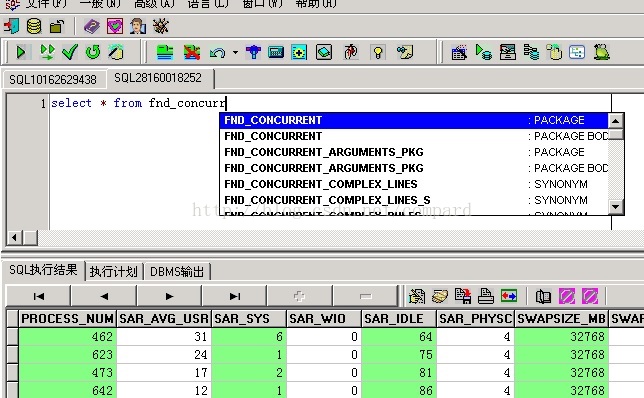Click the first magenta slashed icon

coord(567,296)
